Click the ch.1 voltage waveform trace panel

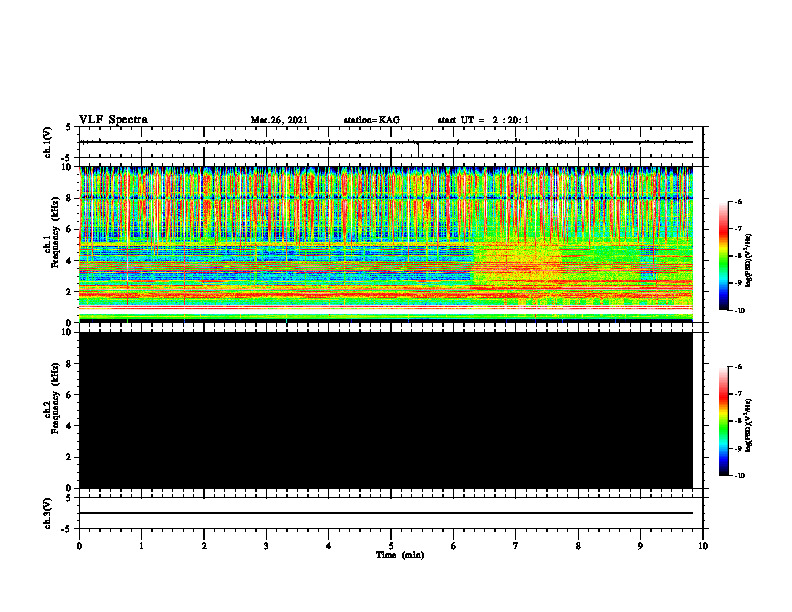click(x=391, y=142)
